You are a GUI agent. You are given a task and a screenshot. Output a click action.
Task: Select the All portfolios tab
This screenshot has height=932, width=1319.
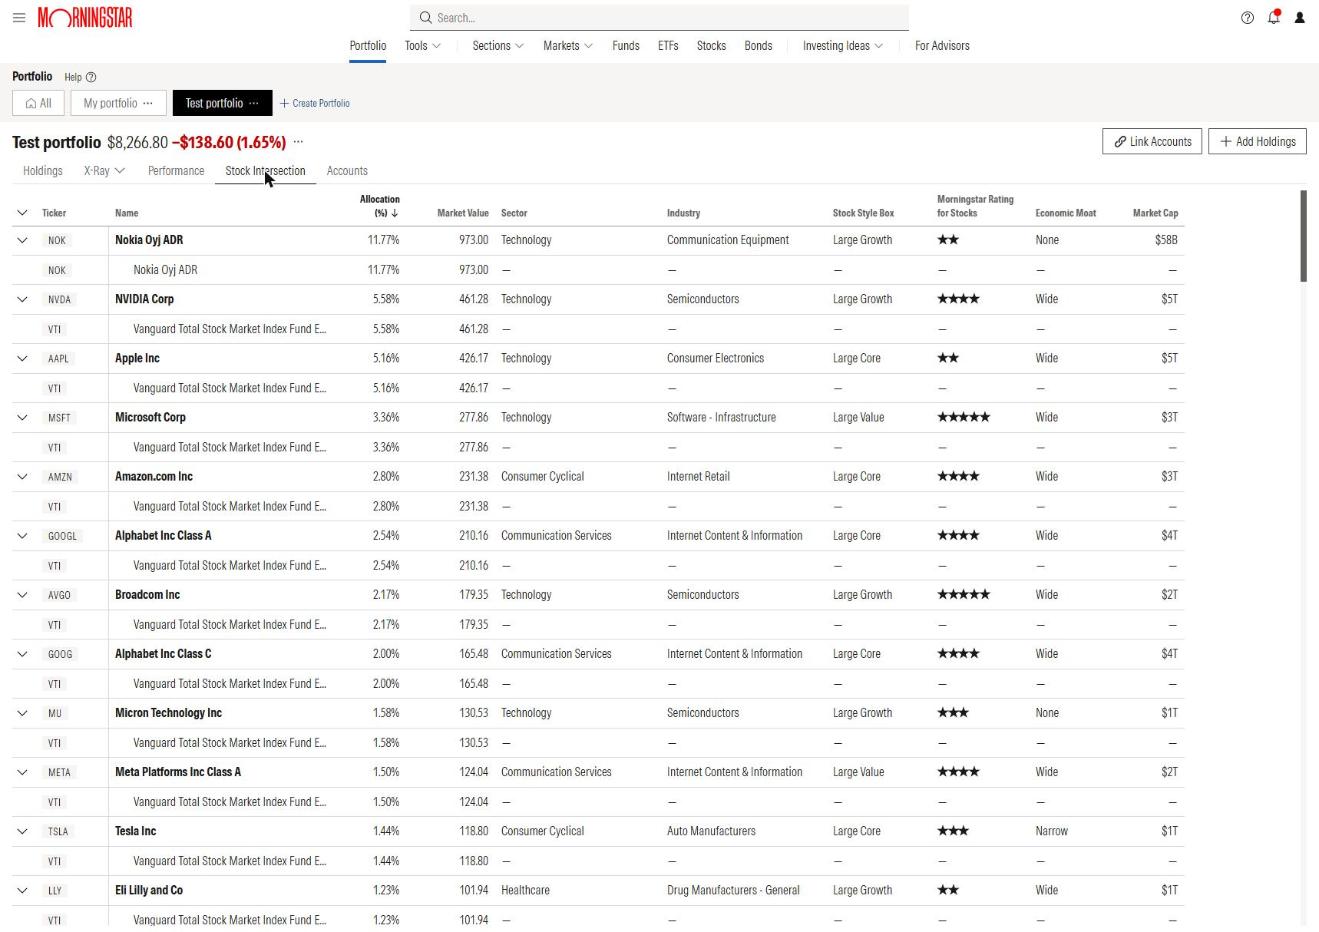38,103
